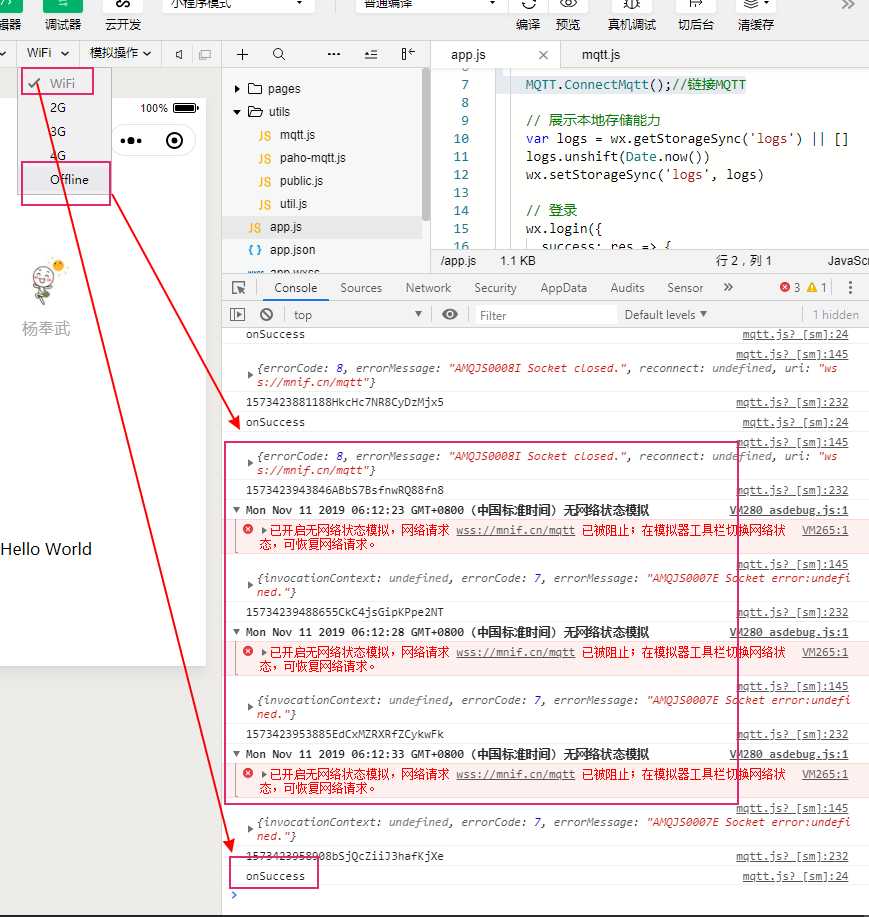This screenshot has height=917, width=869.
Task: Open the 小程序模式 mode dropdown
Action: 238,5
